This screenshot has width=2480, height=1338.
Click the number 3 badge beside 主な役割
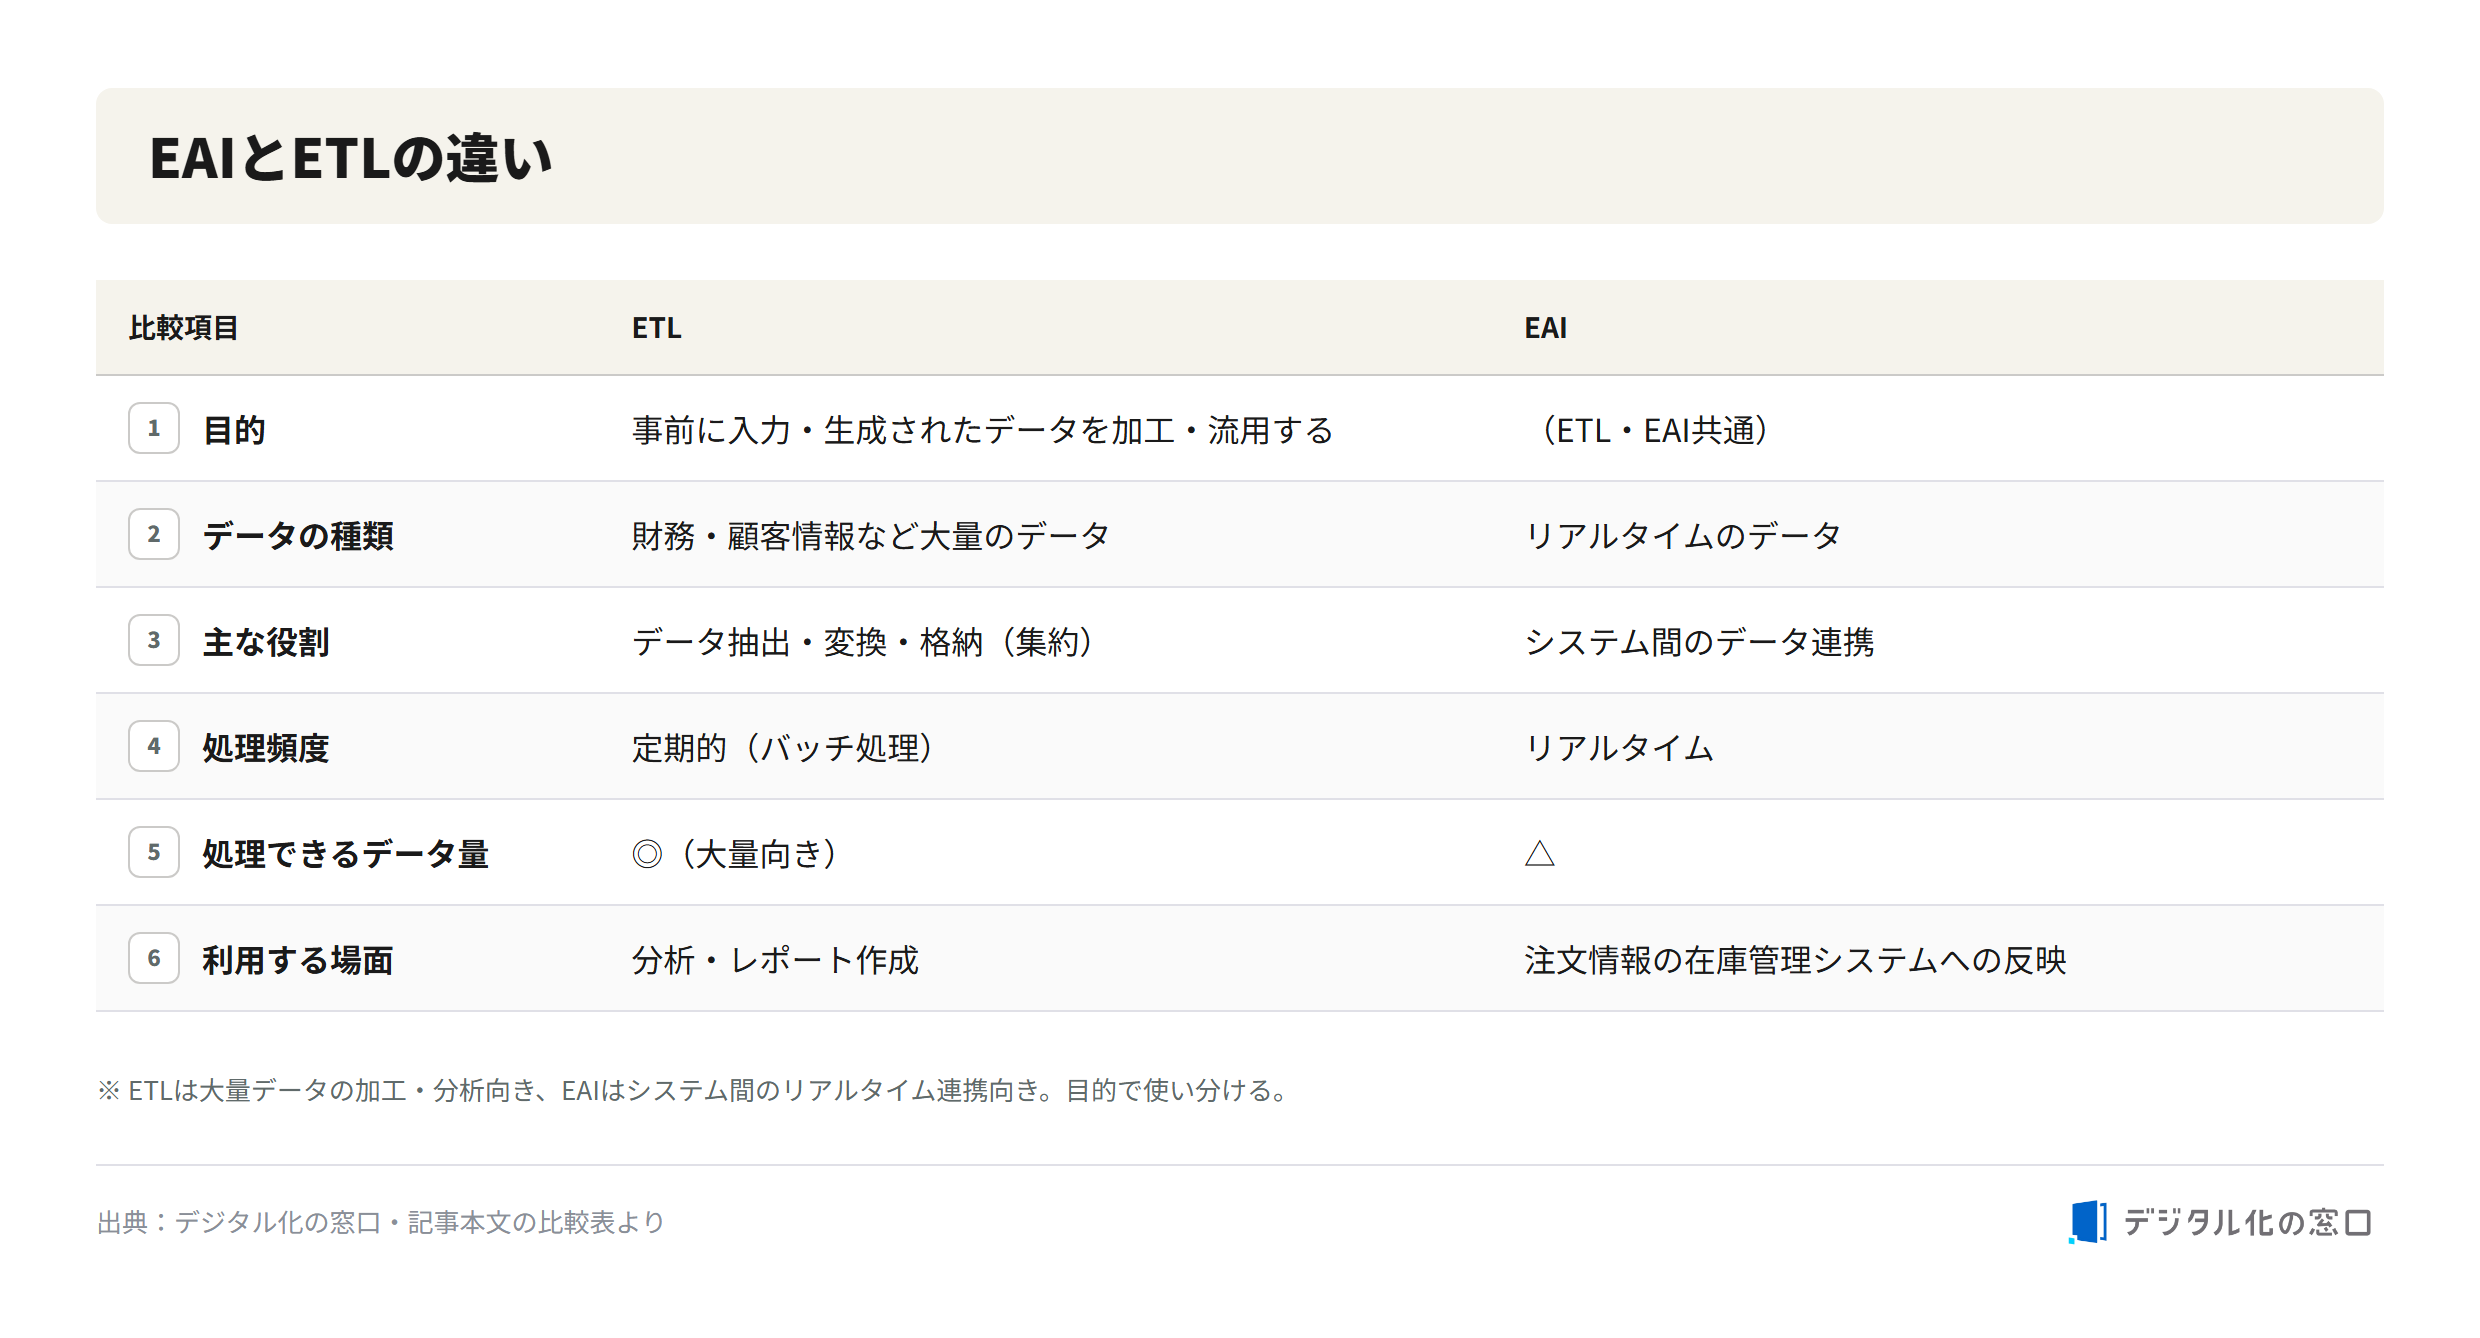tap(154, 640)
